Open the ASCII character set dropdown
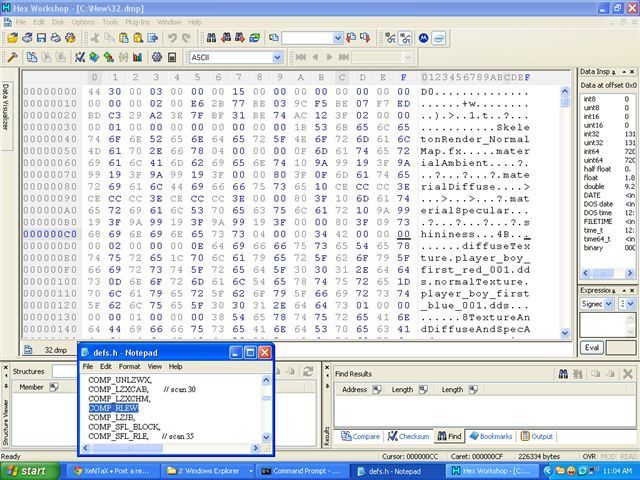Screen dimensions: 640x480 pyautogui.click(x=277, y=57)
